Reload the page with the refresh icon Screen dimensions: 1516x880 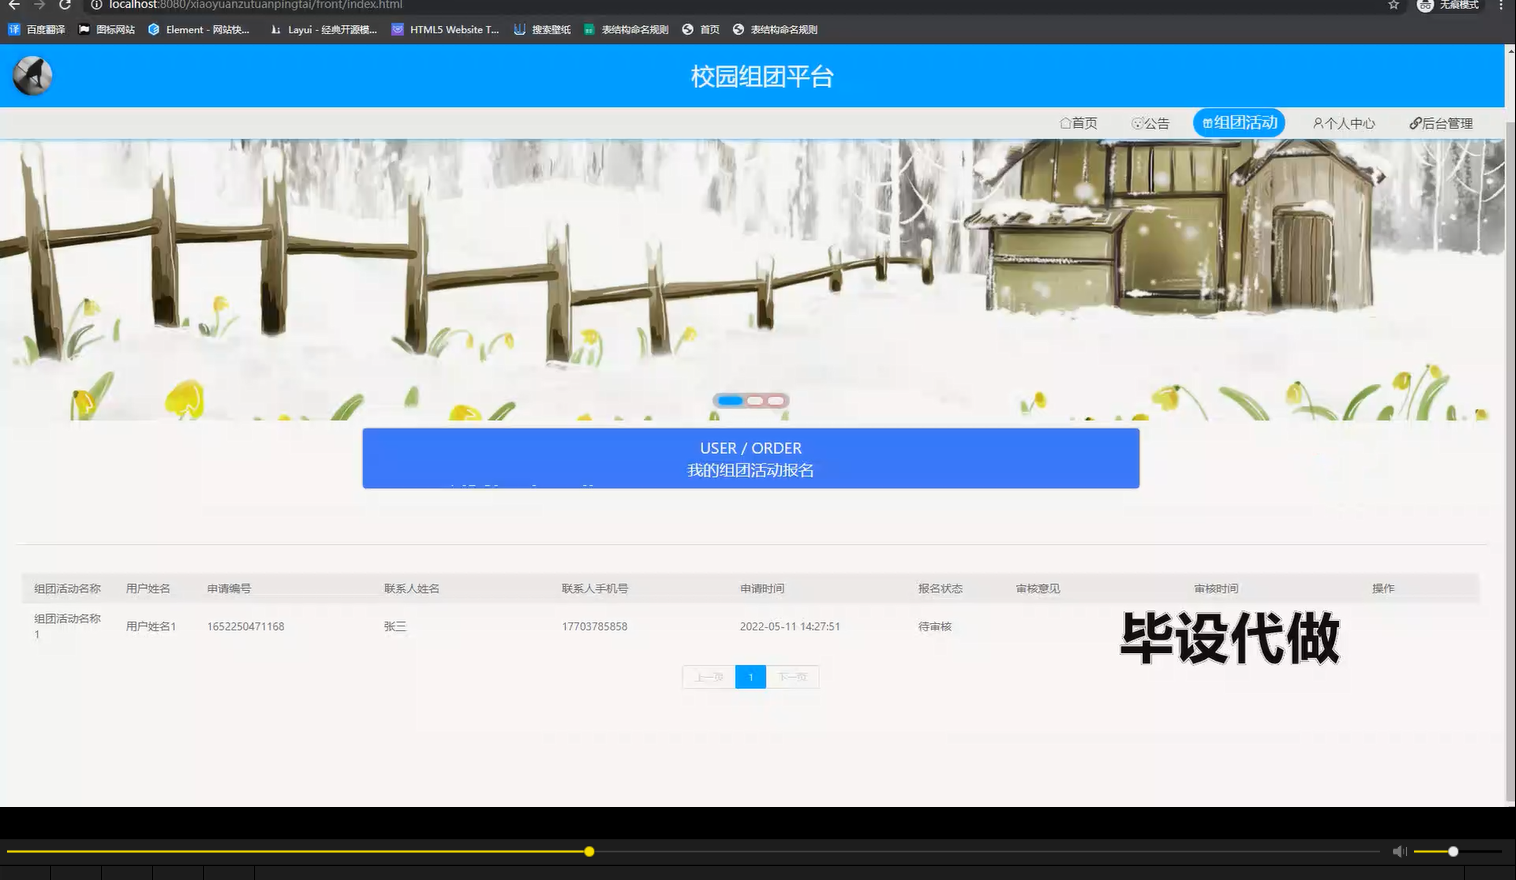point(65,5)
